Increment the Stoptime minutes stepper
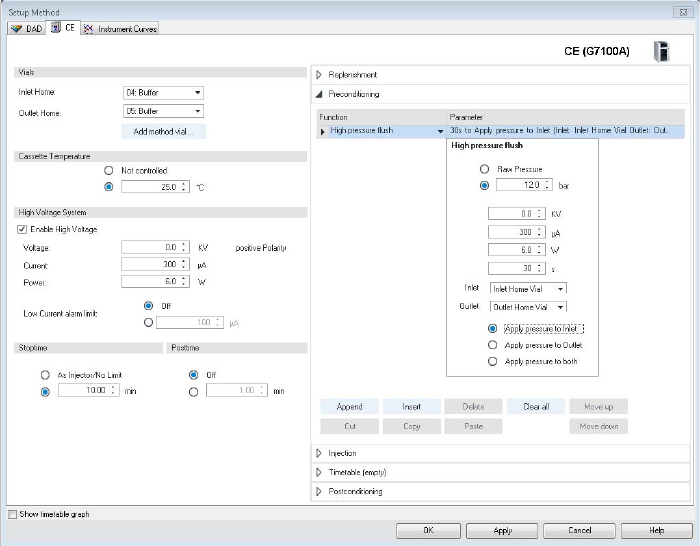Screen dimensions: 700x546 [x=113, y=388]
